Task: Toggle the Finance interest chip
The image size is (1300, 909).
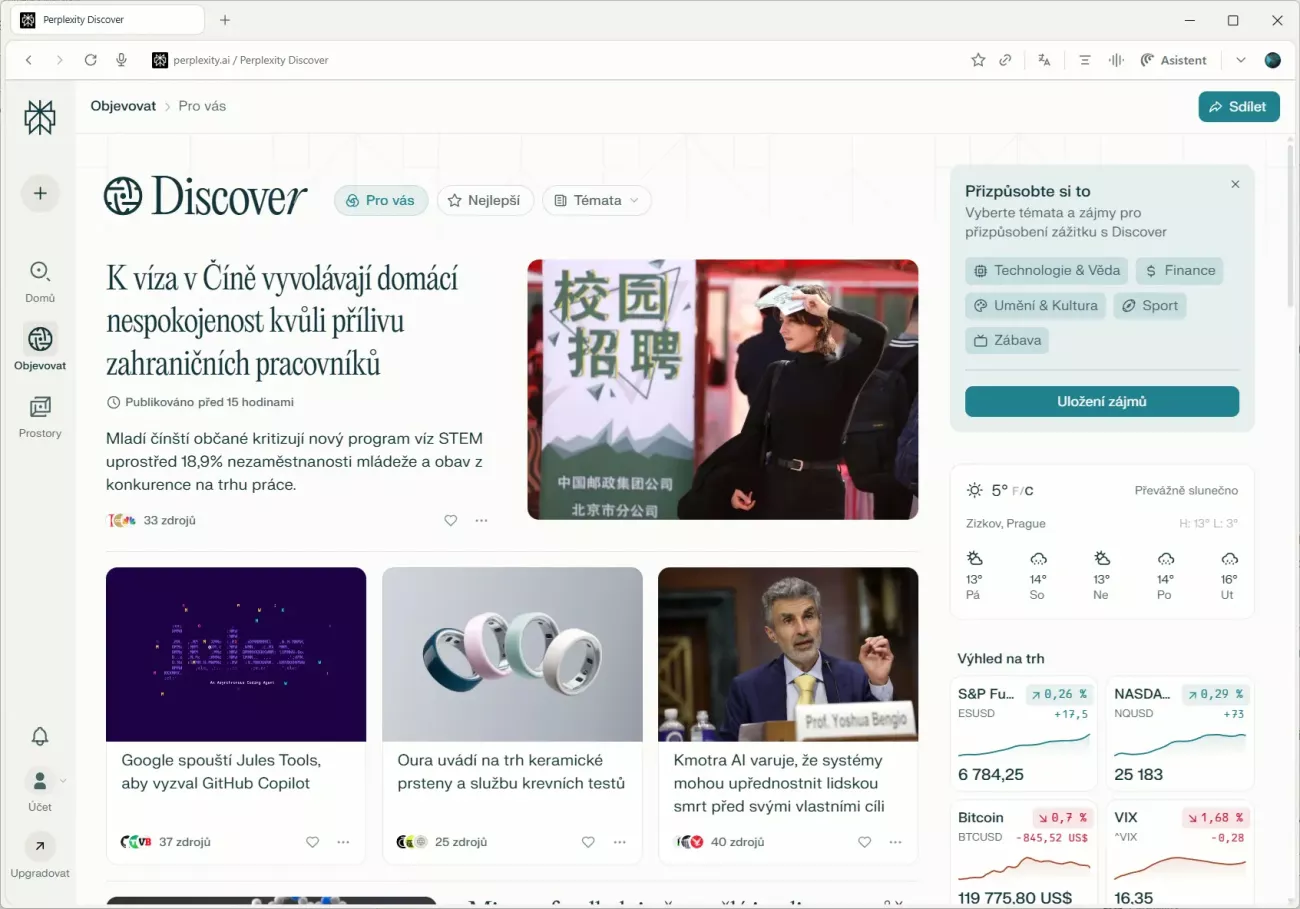Action: [1179, 270]
